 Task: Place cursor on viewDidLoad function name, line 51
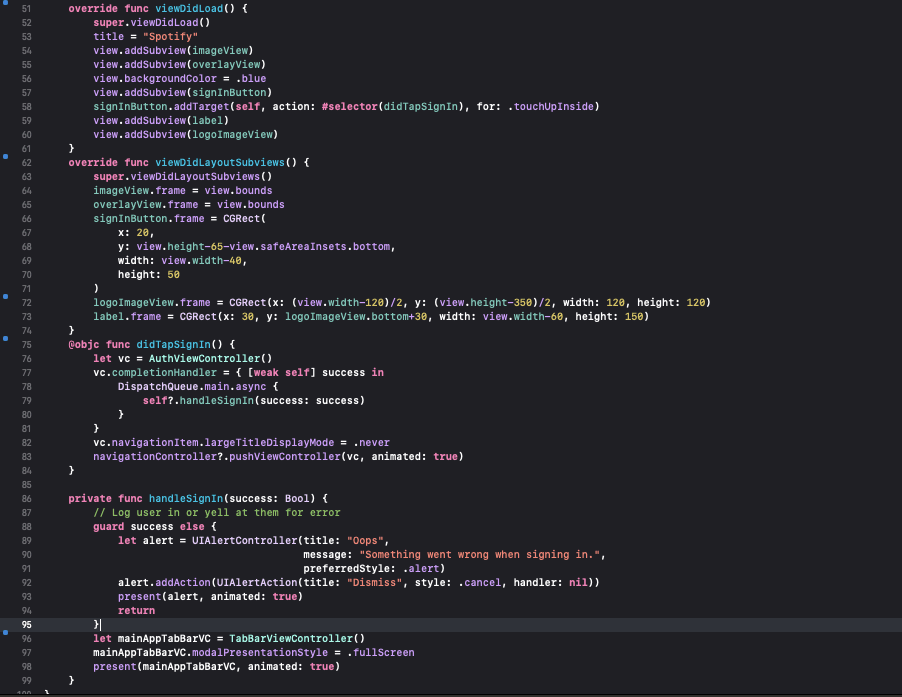pyautogui.click(x=189, y=9)
